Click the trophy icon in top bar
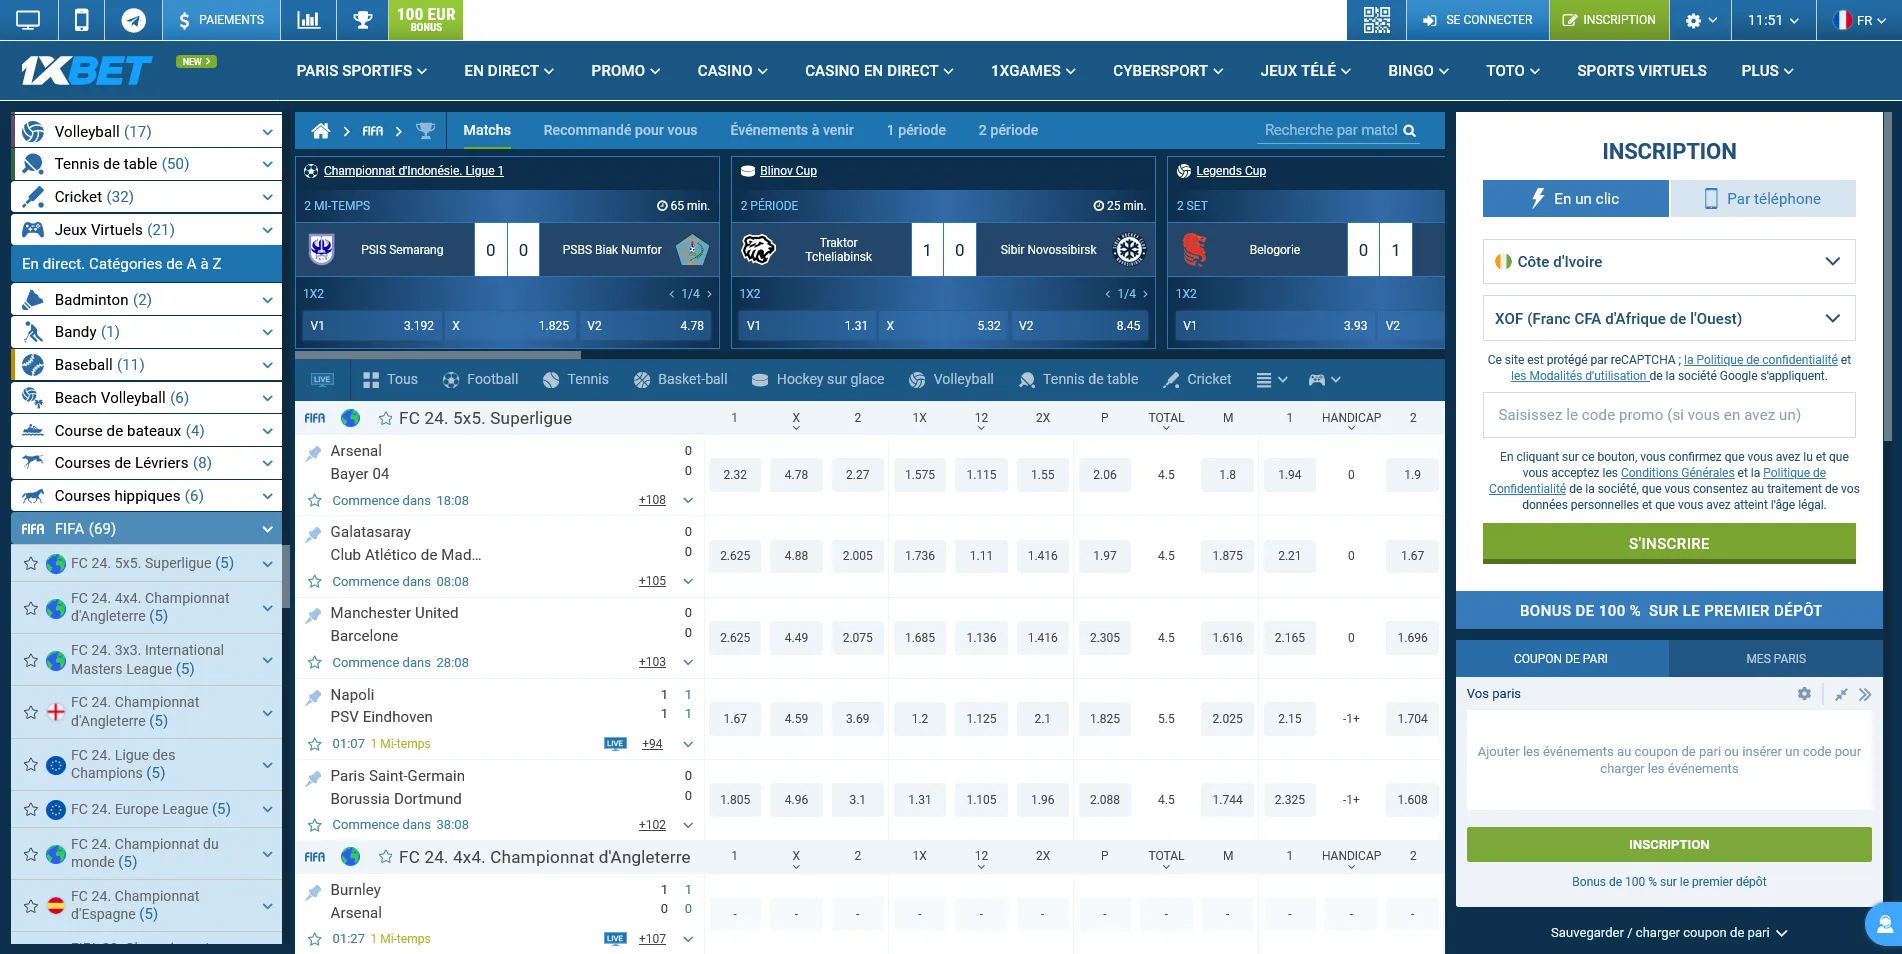Viewport: 1902px width, 954px height. tap(362, 20)
